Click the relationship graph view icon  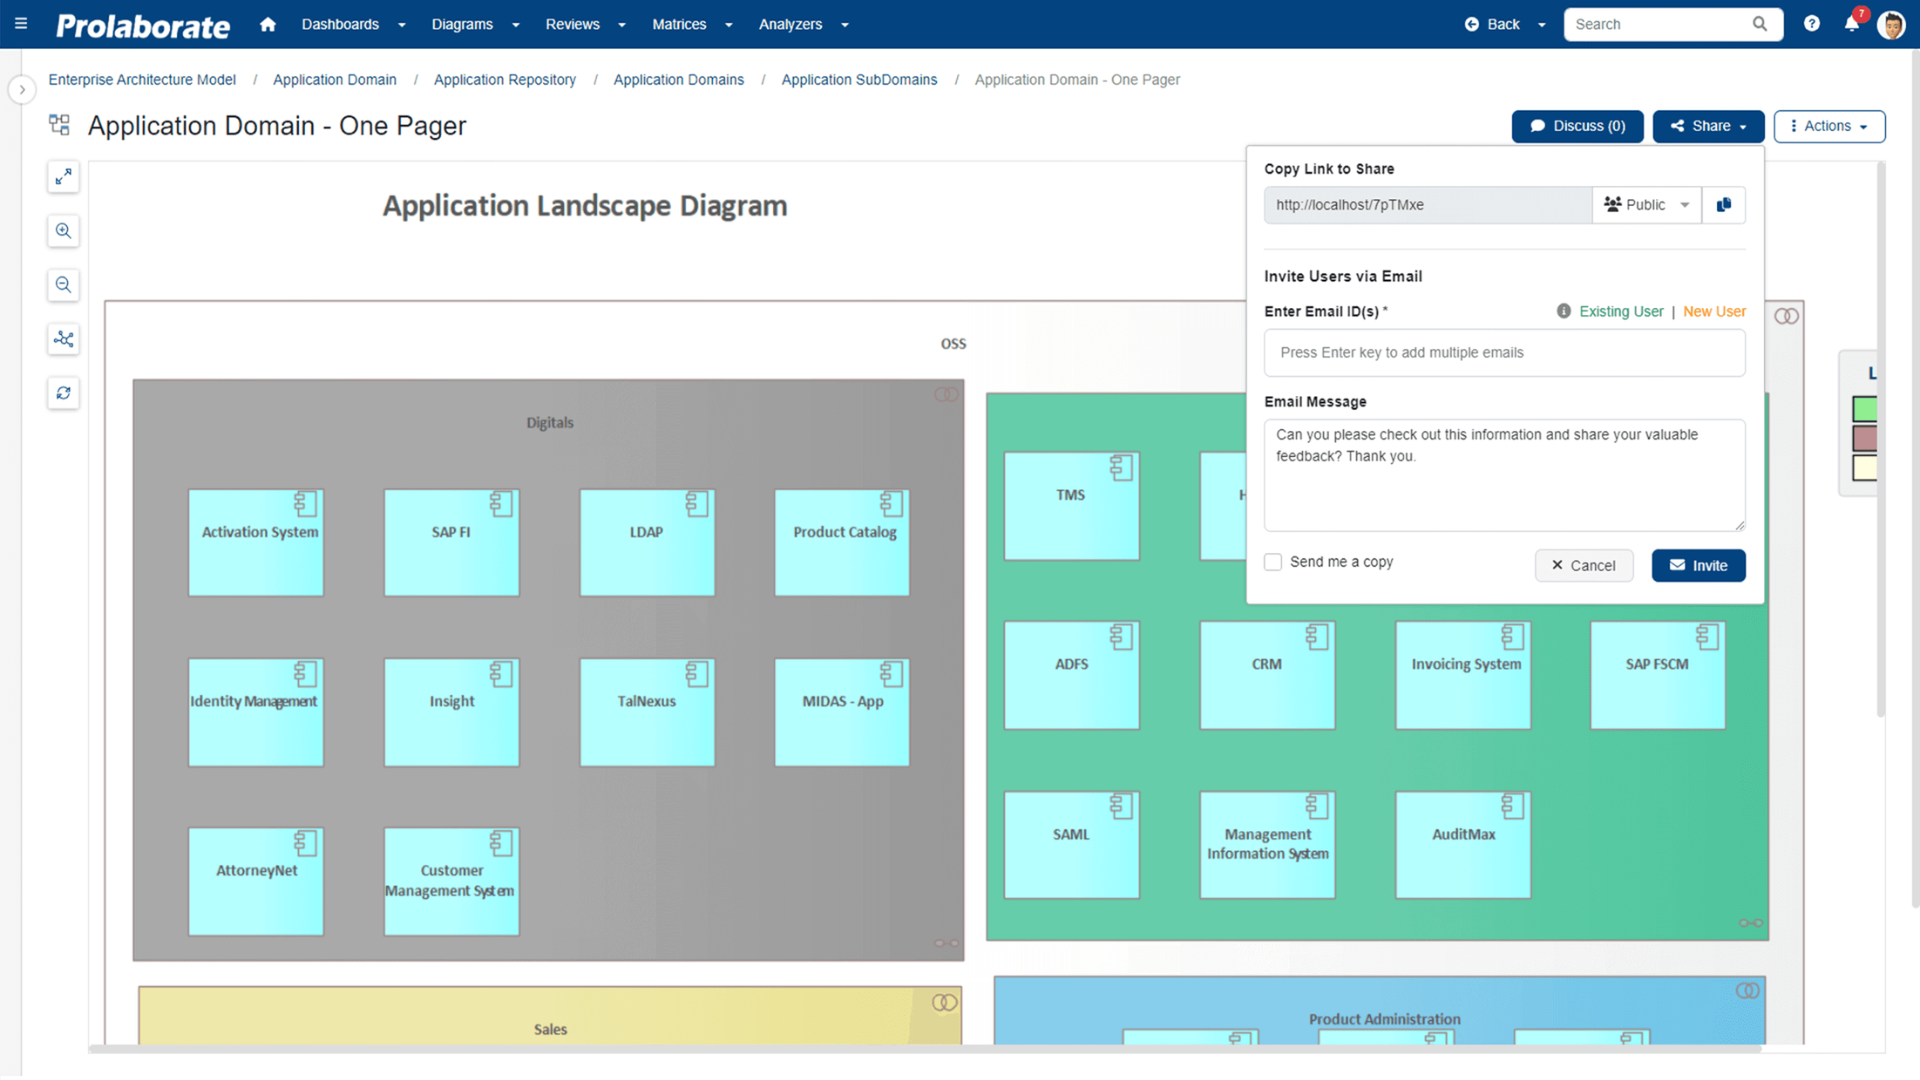[63, 339]
